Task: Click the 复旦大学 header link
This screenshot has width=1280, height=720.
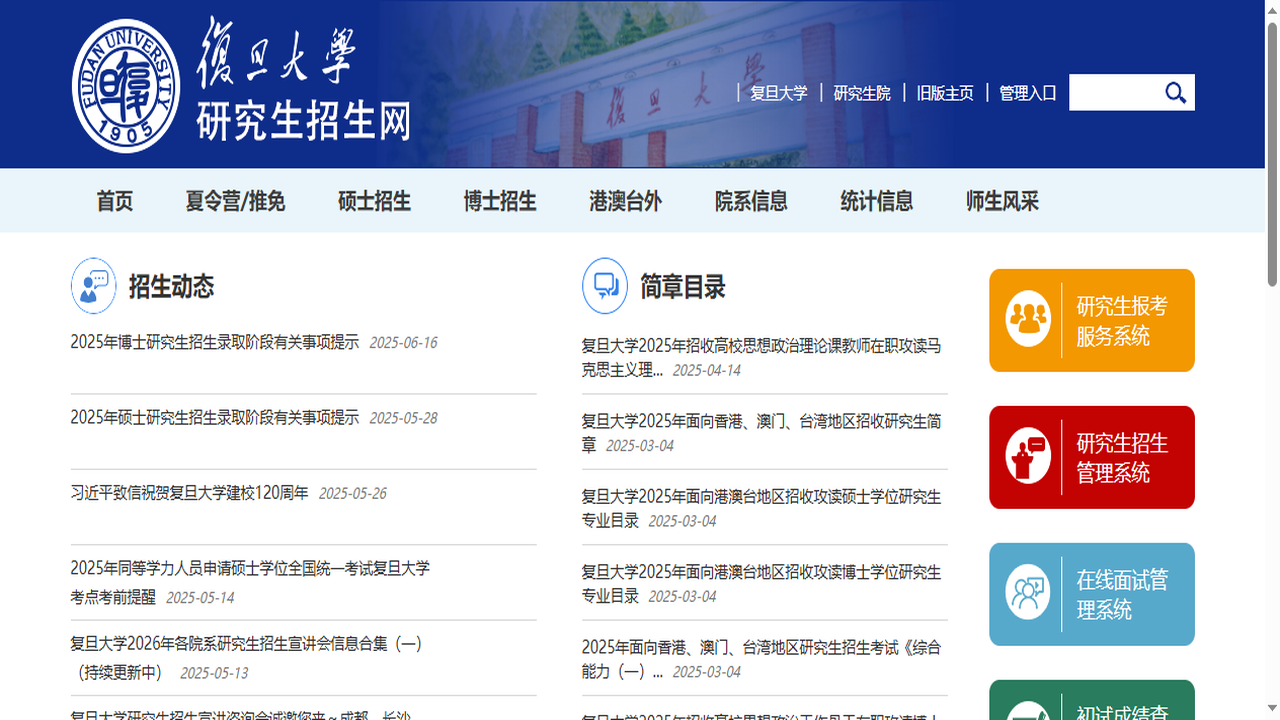Action: 778,93
